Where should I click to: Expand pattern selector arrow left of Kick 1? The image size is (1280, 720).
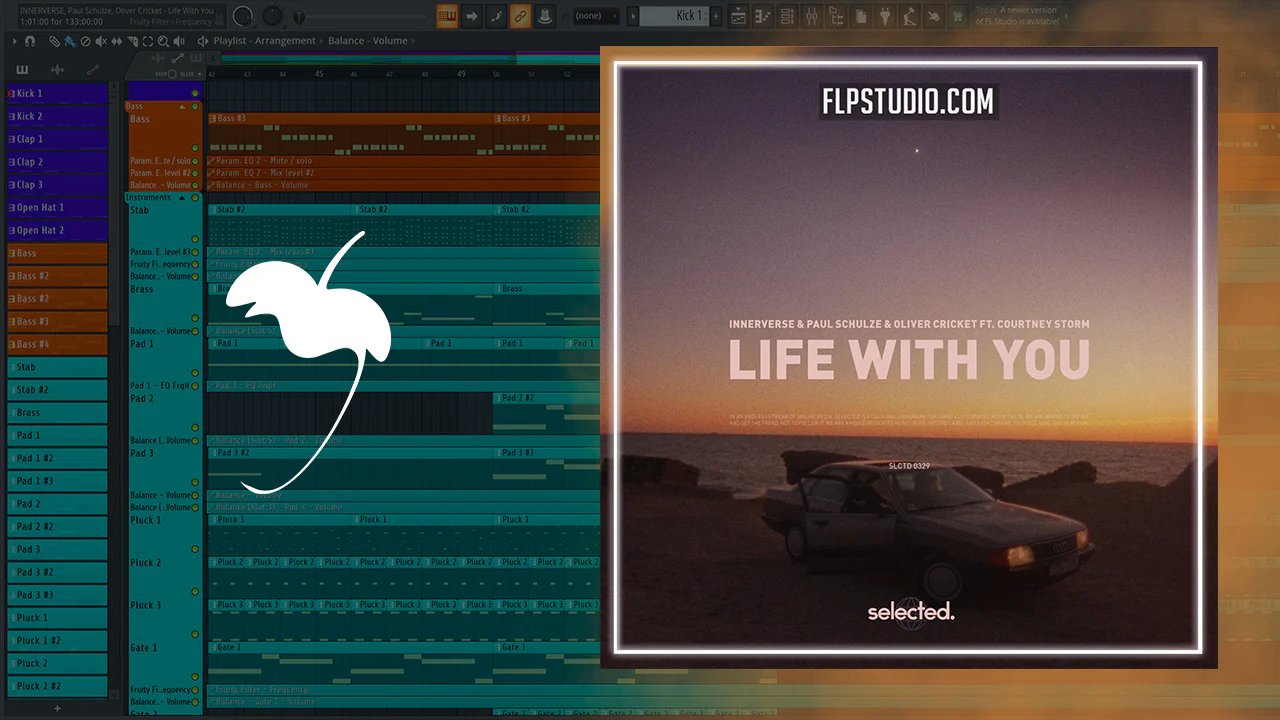[x=632, y=16]
